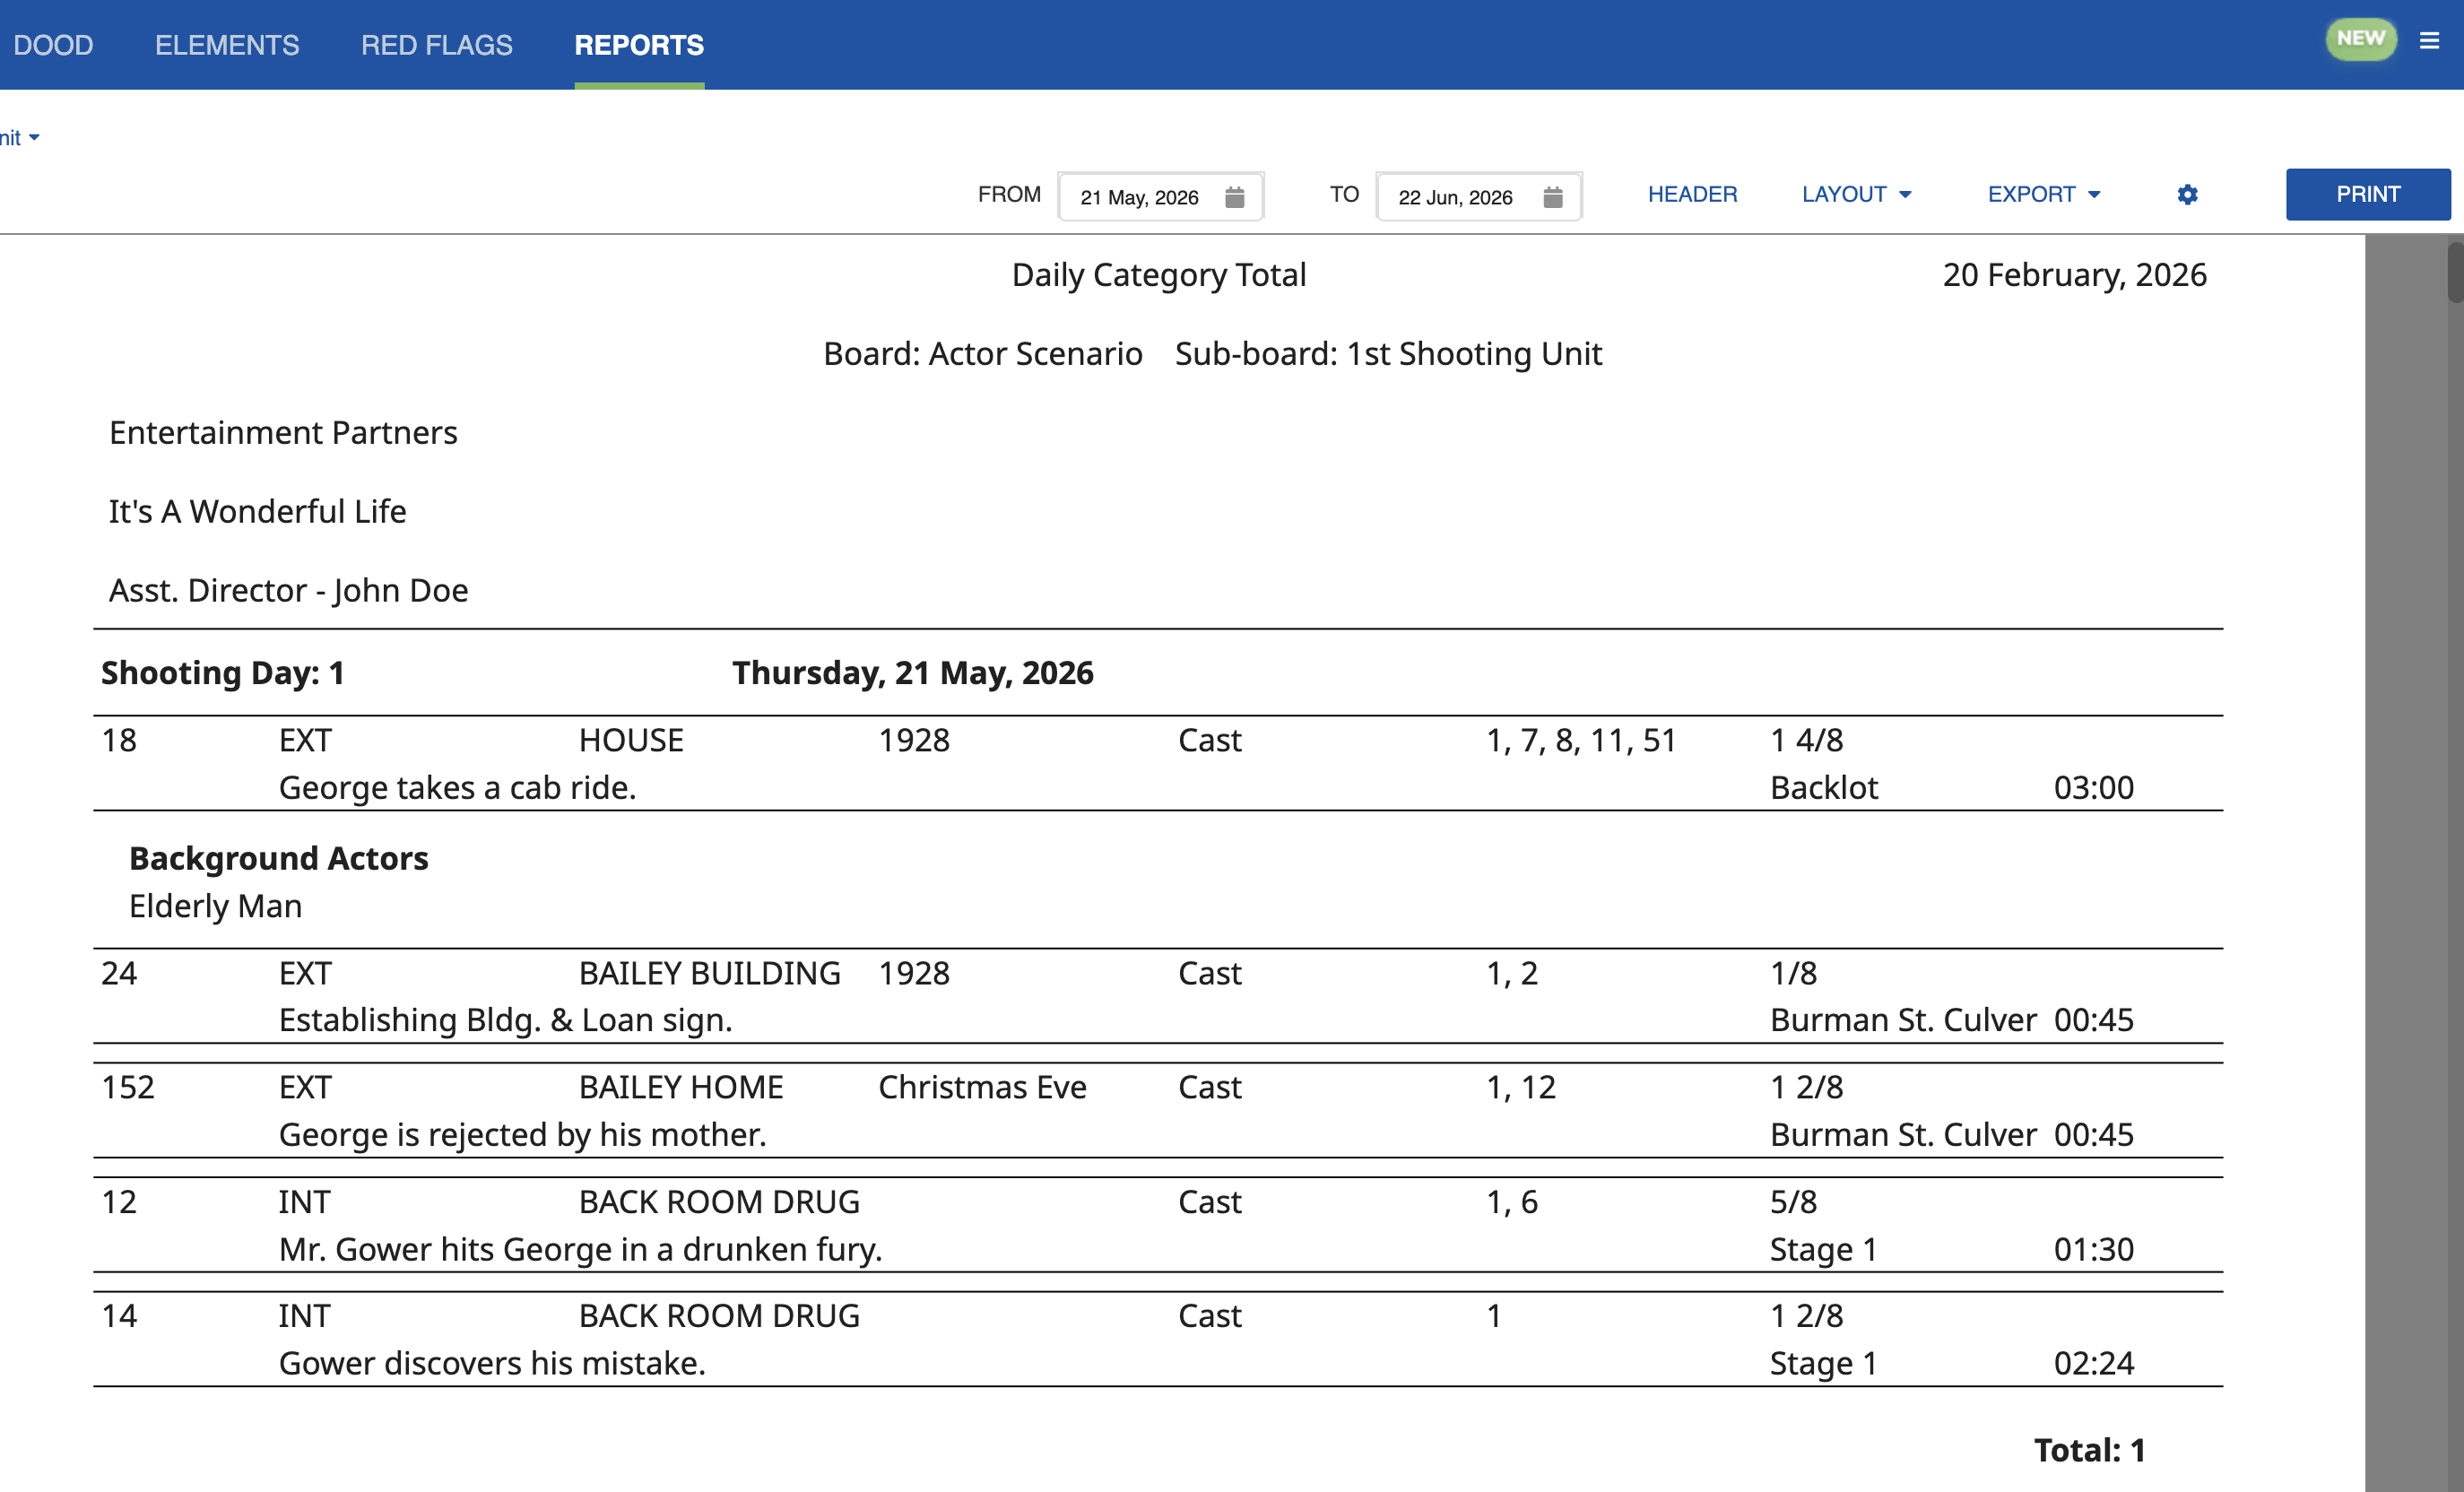Click the NEW badge
The image size is (2464, 1492).
2360,38
